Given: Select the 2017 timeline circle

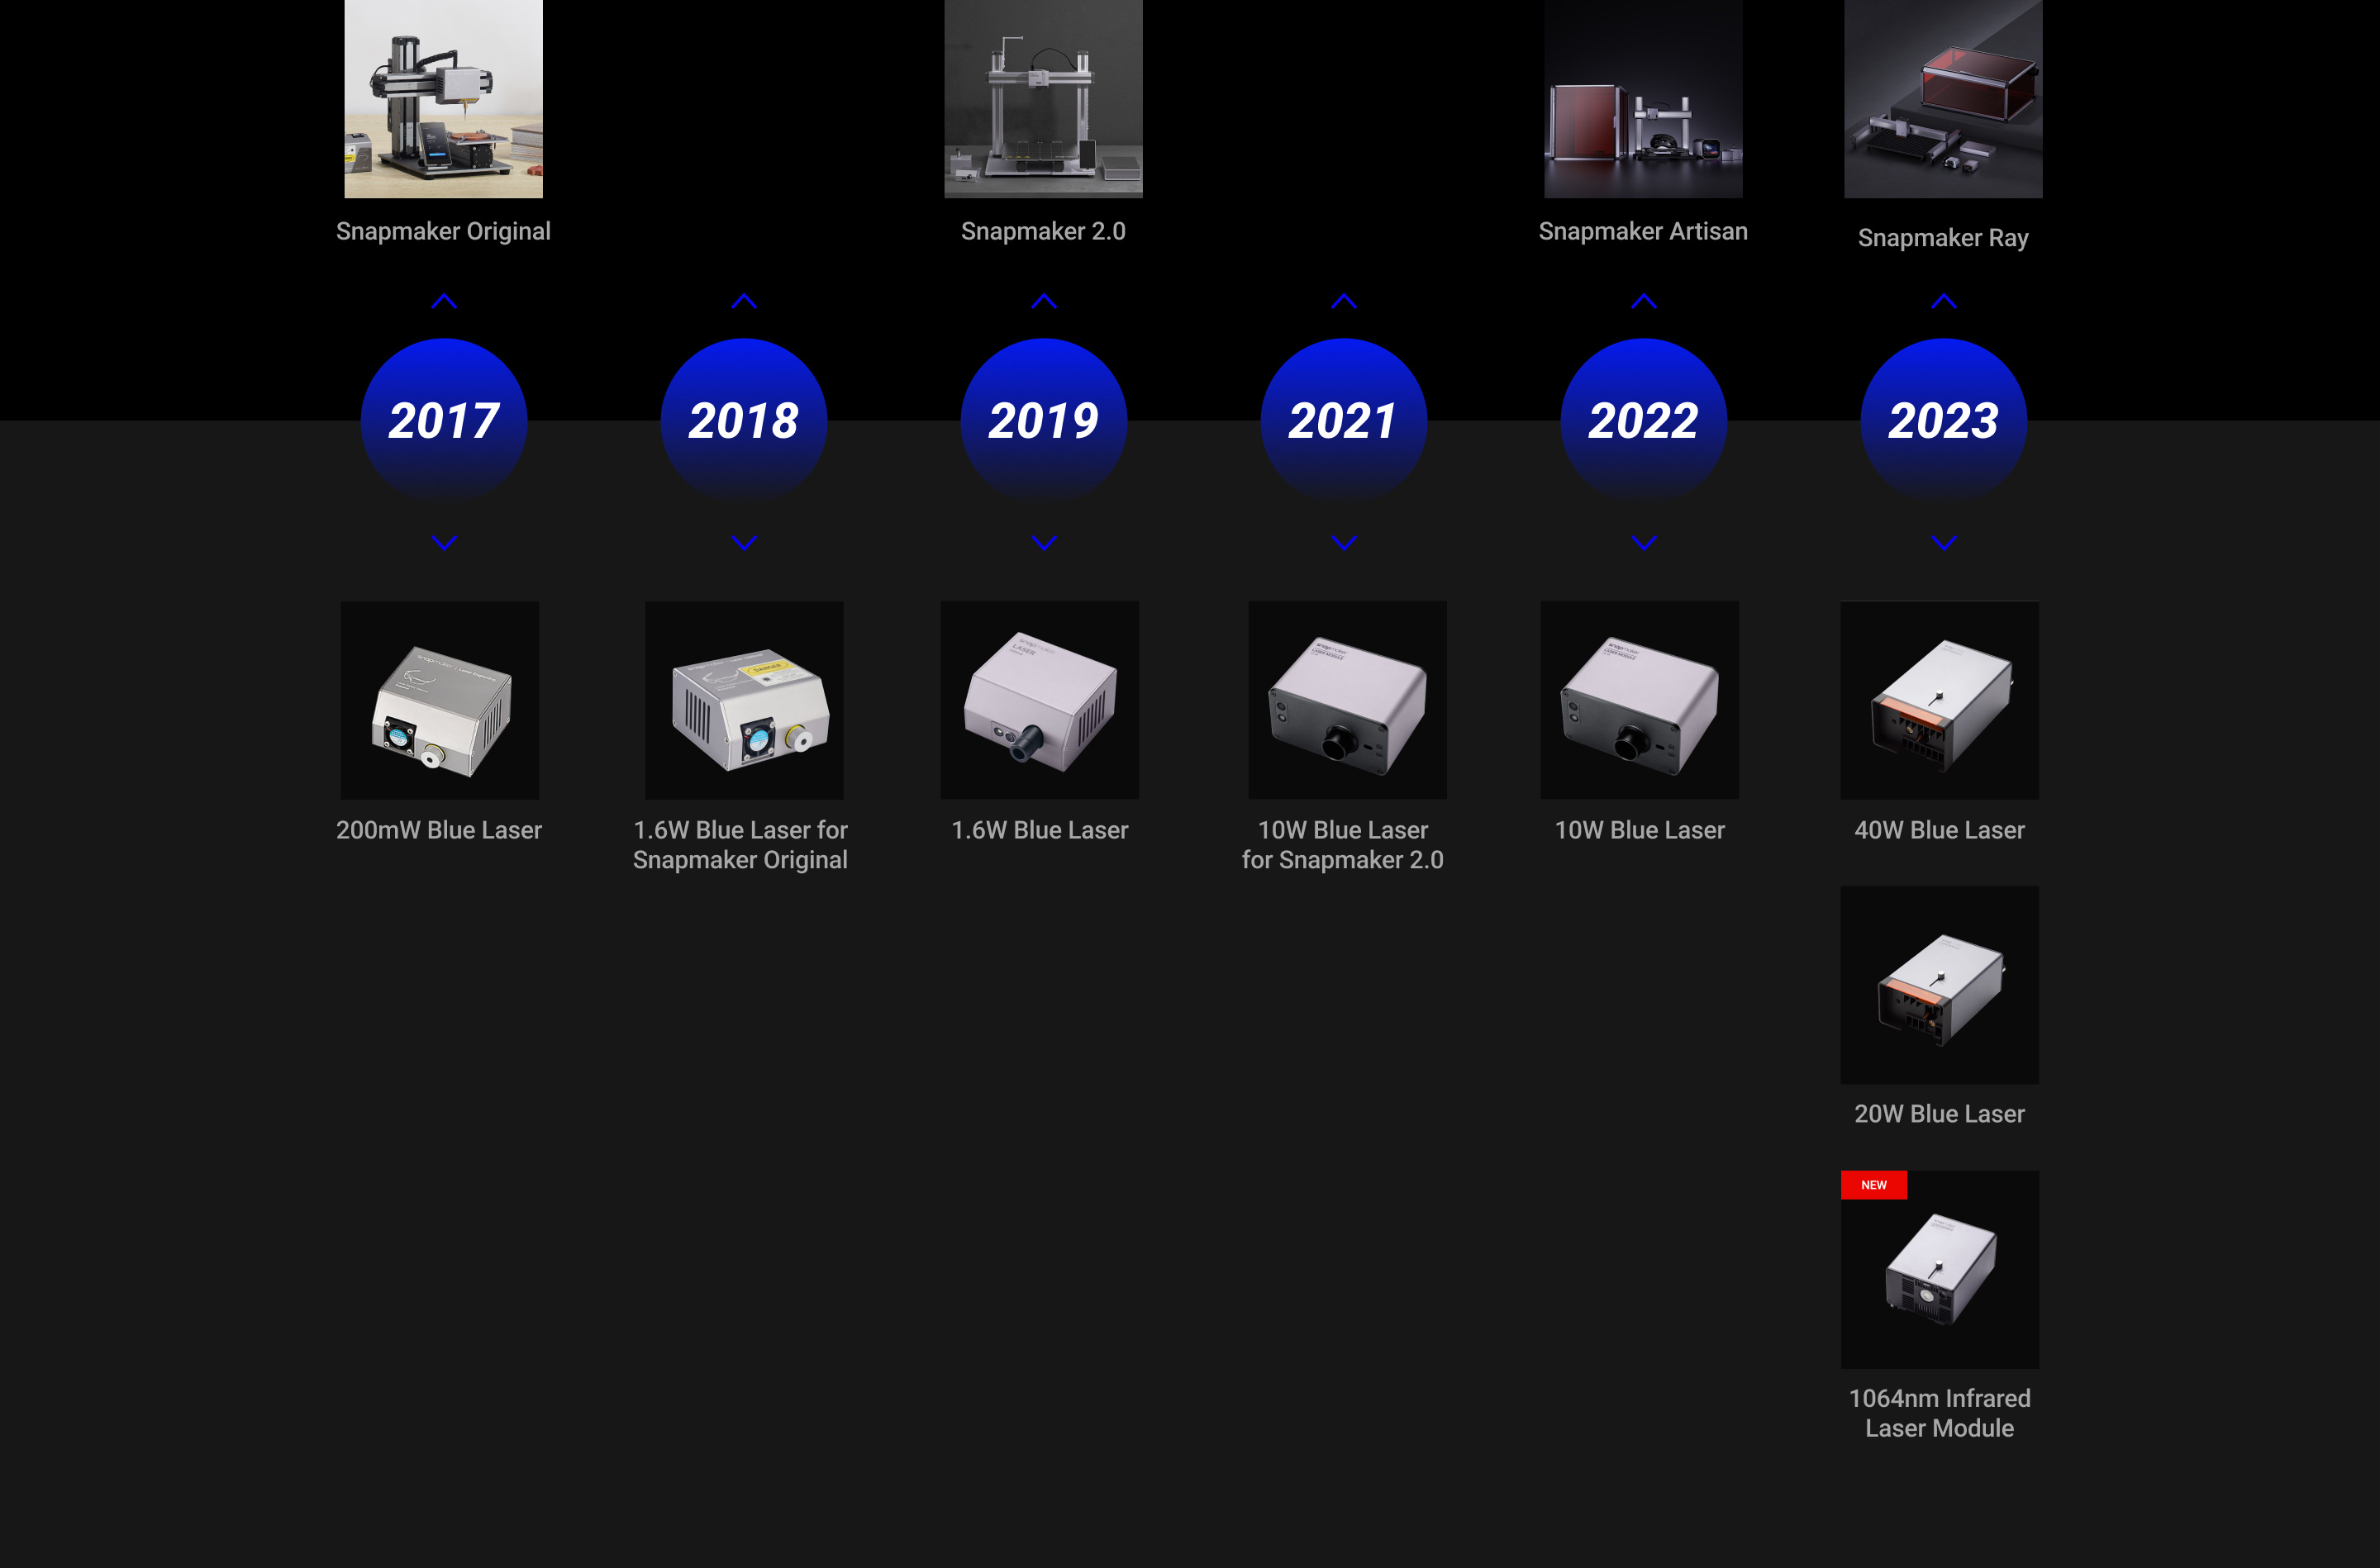Looking at the screenshot, I should click(444, 421).
